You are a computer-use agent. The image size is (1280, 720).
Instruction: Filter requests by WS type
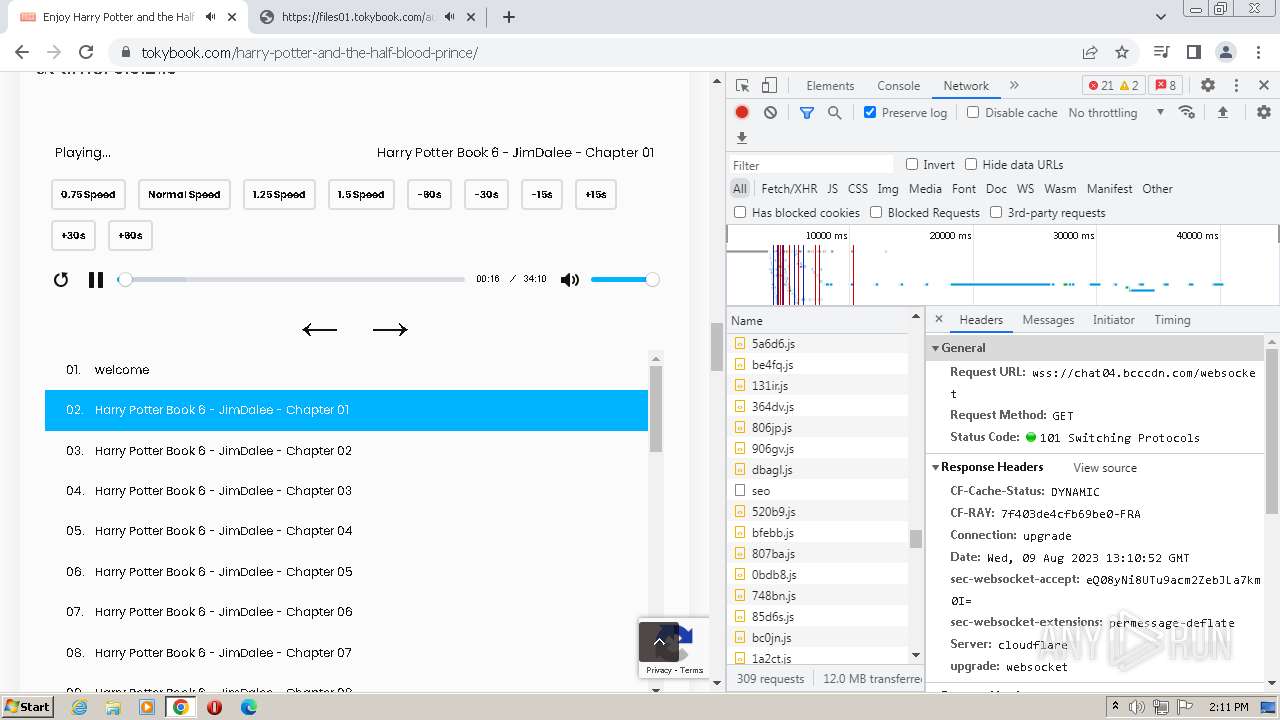(1025, 188)
